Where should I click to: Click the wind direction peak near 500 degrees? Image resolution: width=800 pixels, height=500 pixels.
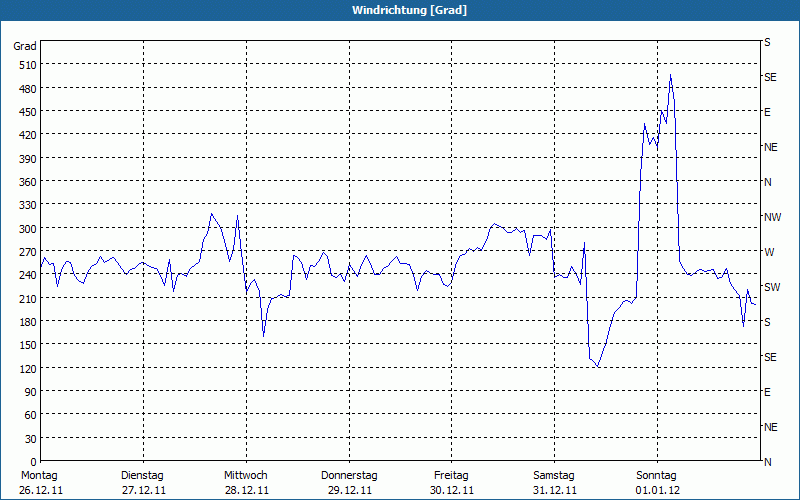(x=670, y=75)
